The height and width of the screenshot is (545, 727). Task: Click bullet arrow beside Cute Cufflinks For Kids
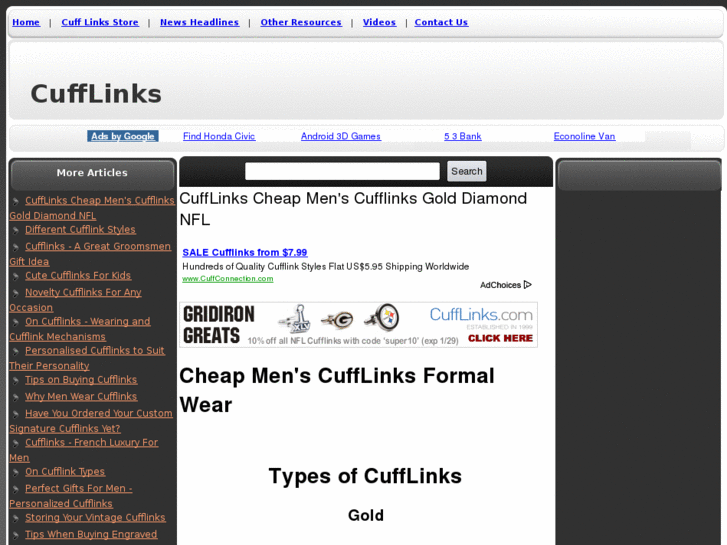click(x=16, y=276)
